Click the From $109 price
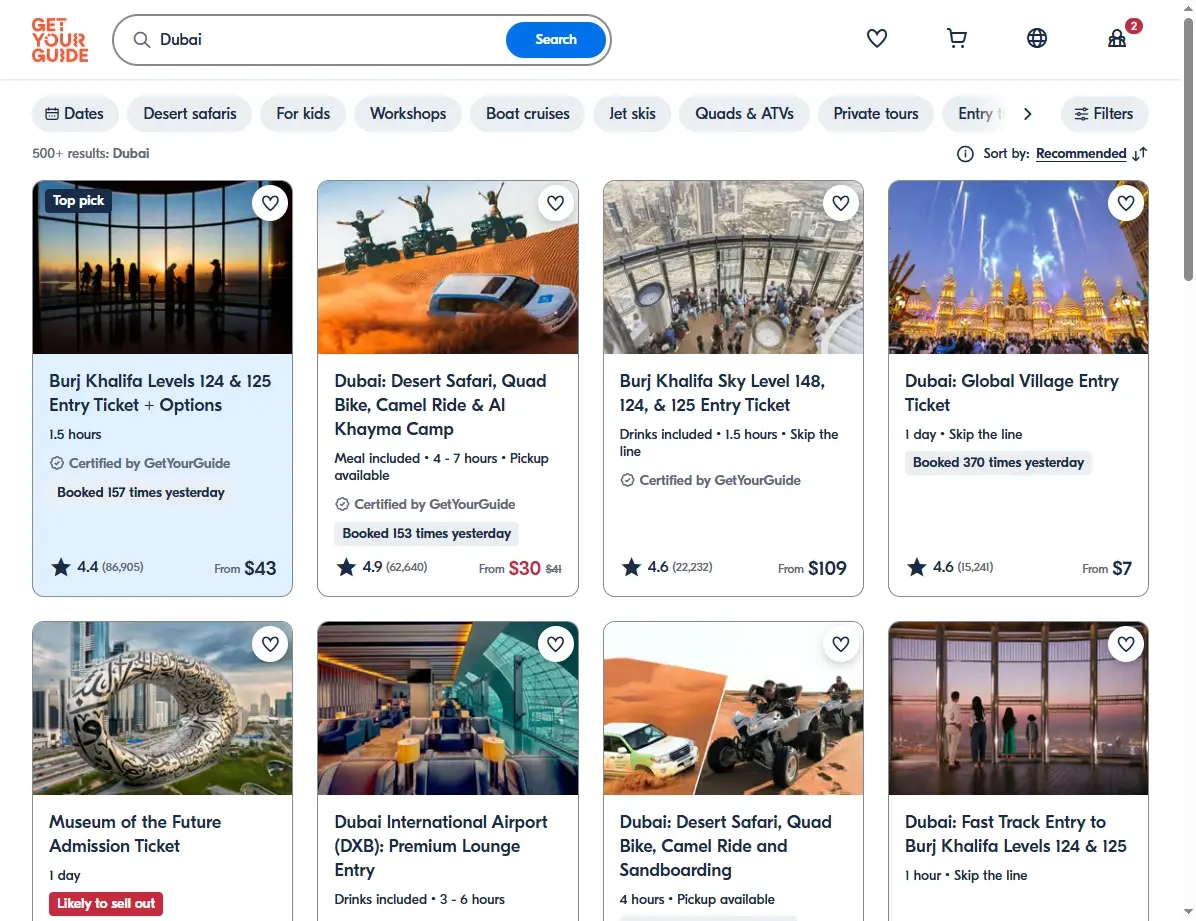This screenshot has width=1196, height=921. point(812,568)
